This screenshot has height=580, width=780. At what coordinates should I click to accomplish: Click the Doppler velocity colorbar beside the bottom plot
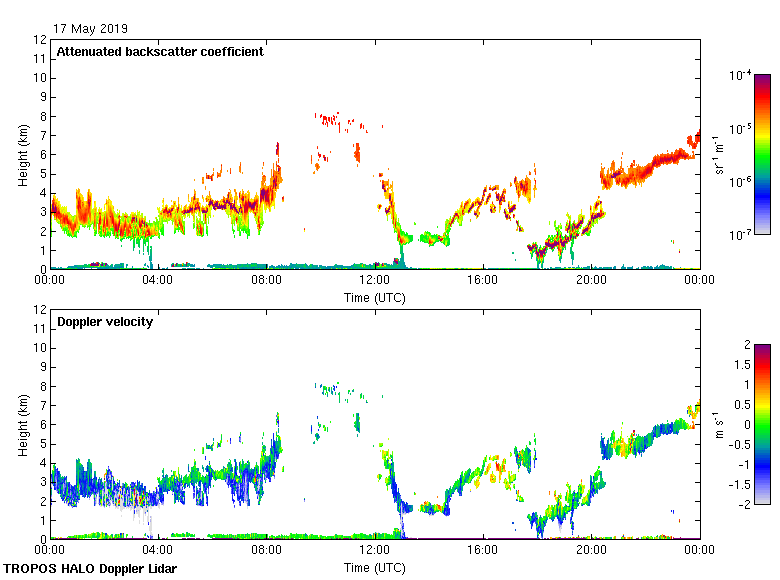point(763,424)
